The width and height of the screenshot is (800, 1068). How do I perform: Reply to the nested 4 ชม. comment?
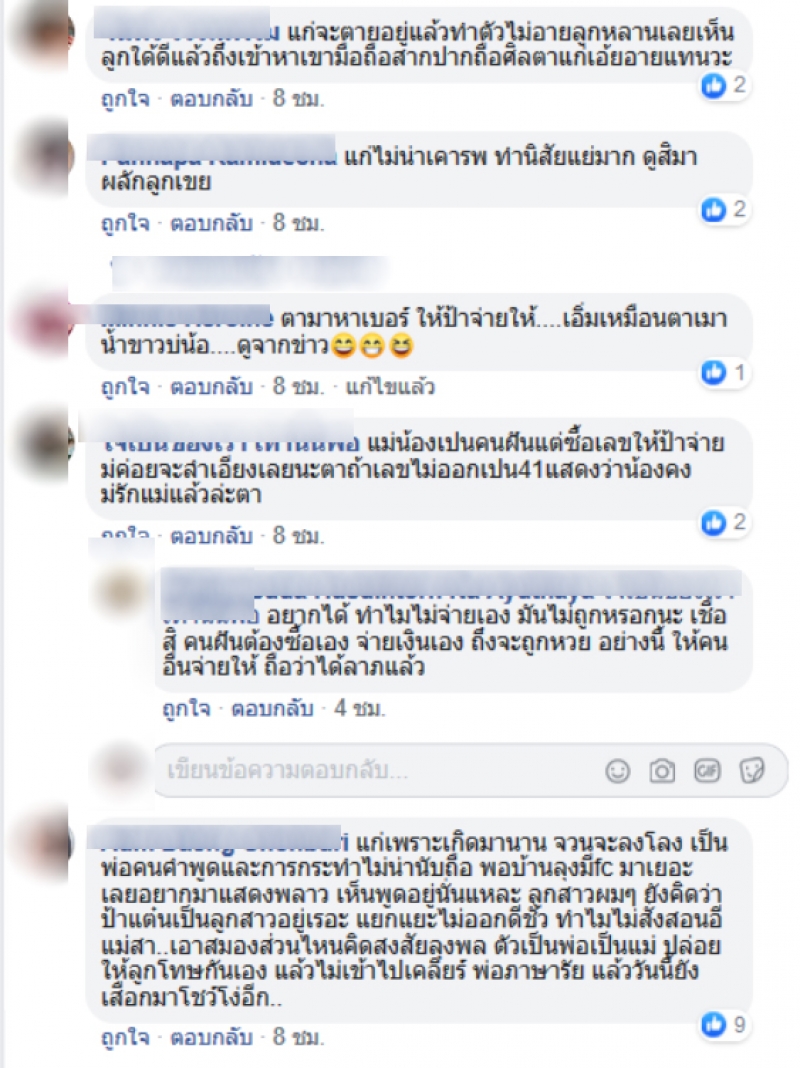pos(272,709)
